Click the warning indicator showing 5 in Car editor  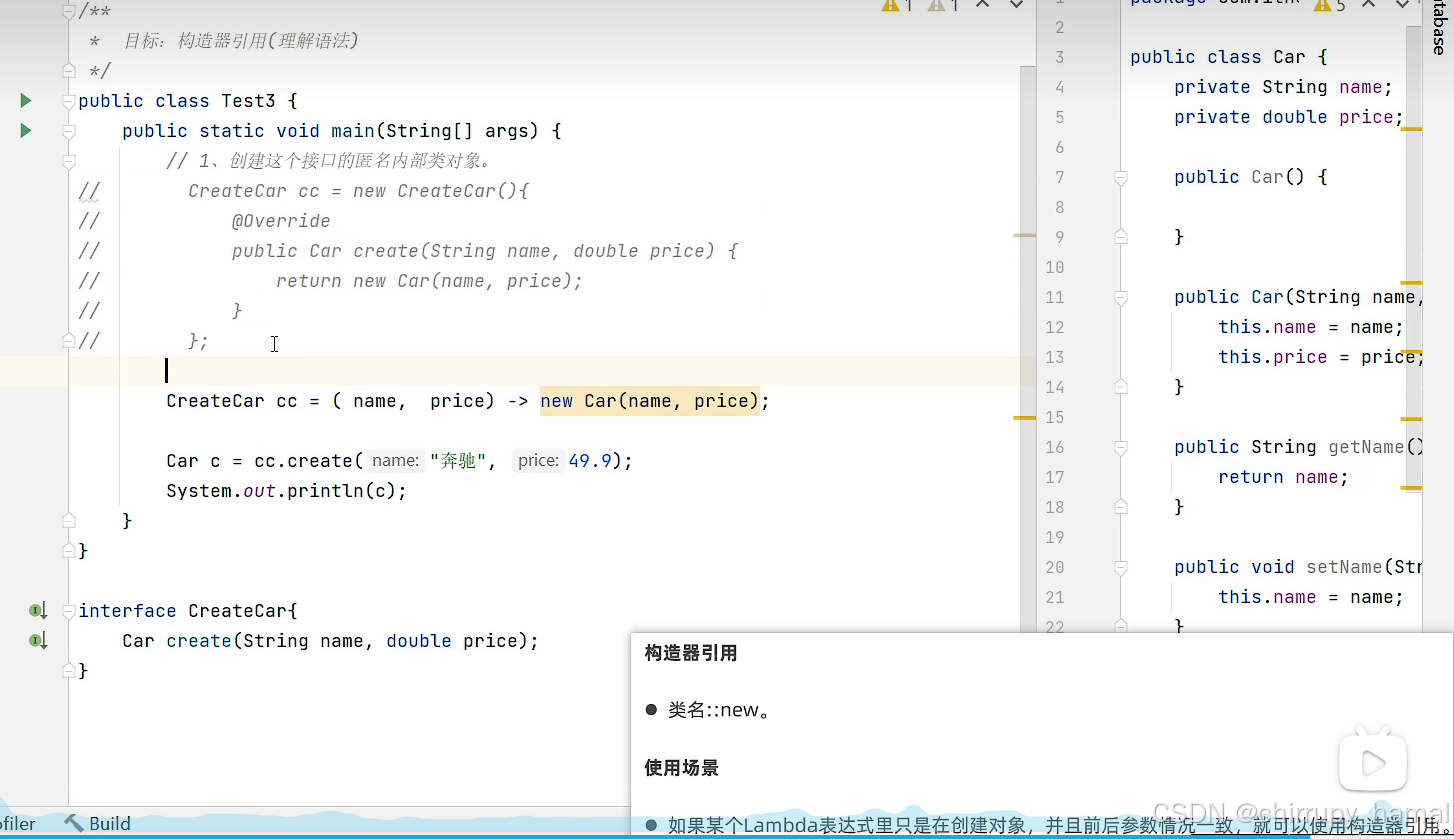point(1329,5)
